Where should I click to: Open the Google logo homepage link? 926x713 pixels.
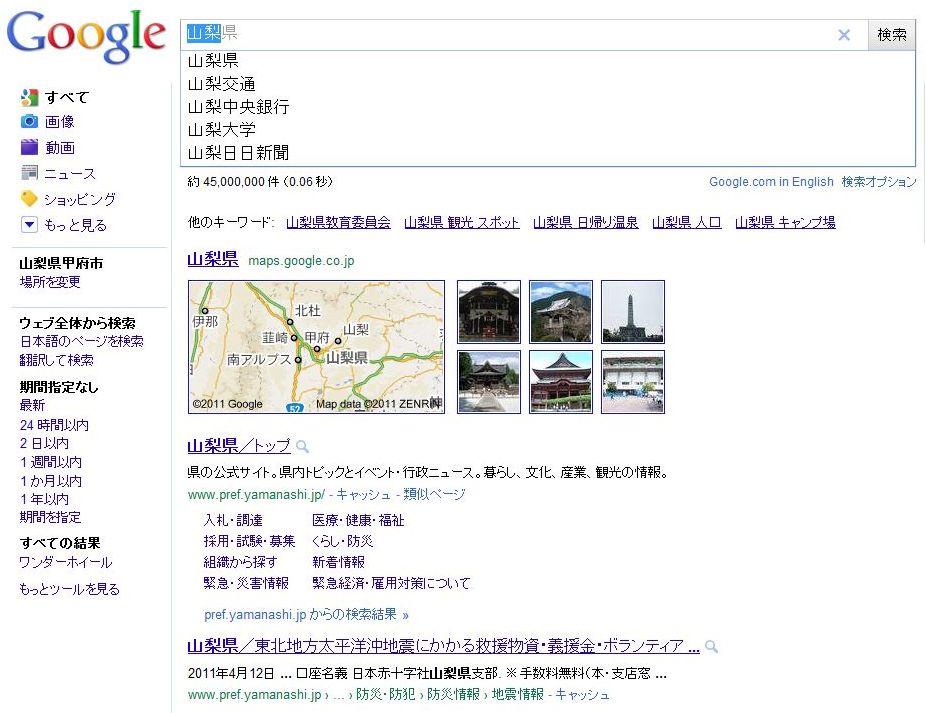pyautogui.click(x=86, y=37)
